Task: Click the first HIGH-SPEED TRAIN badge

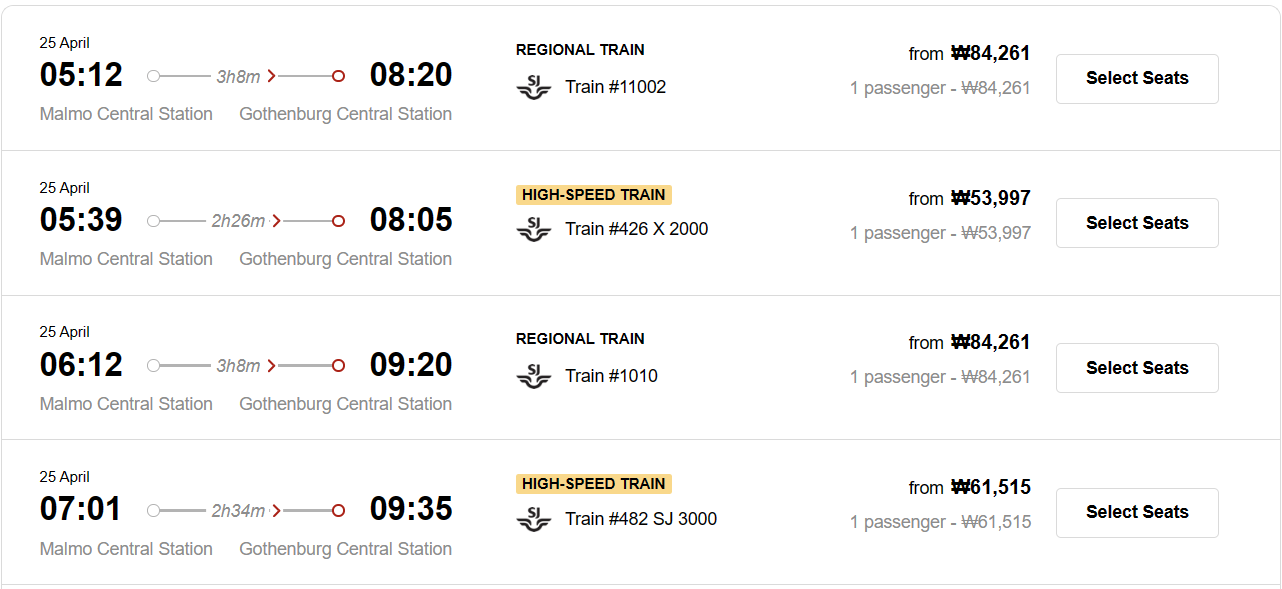Action: click(x=594, y=195)
